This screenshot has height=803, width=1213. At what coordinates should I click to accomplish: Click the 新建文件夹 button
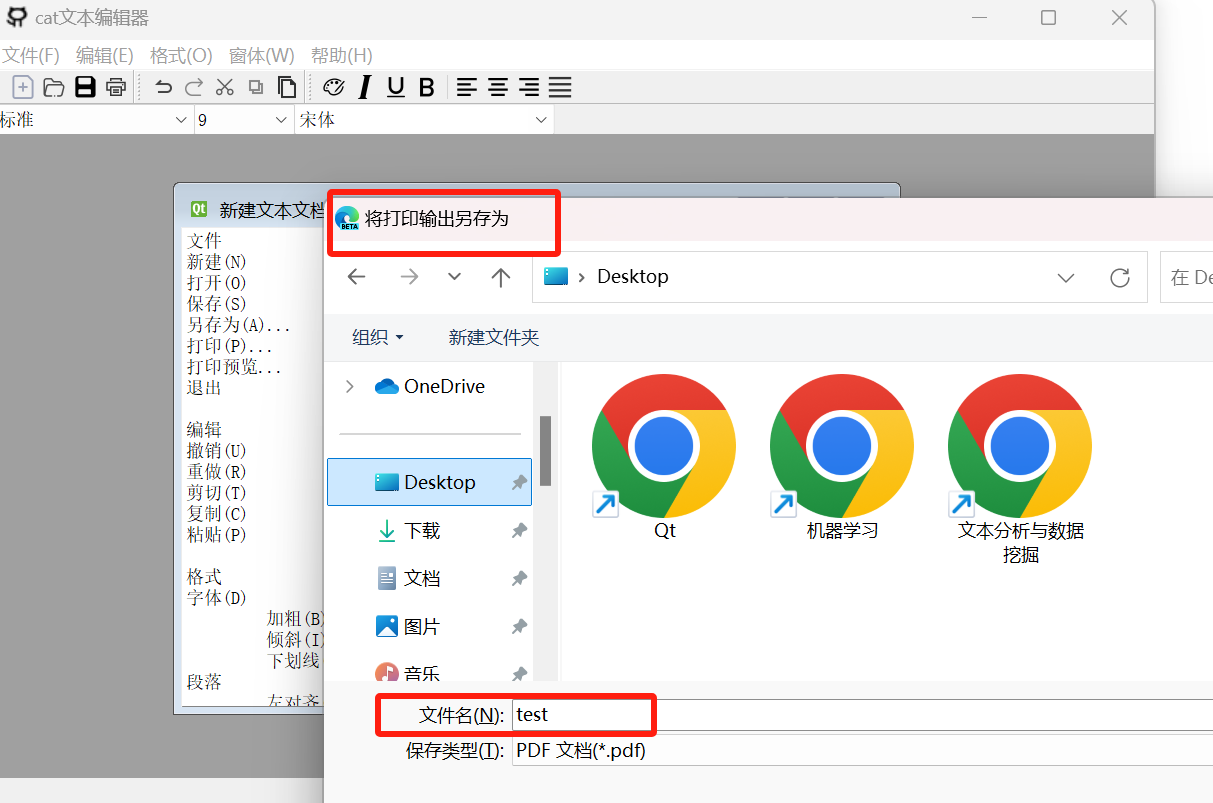[x=494, y=338]
